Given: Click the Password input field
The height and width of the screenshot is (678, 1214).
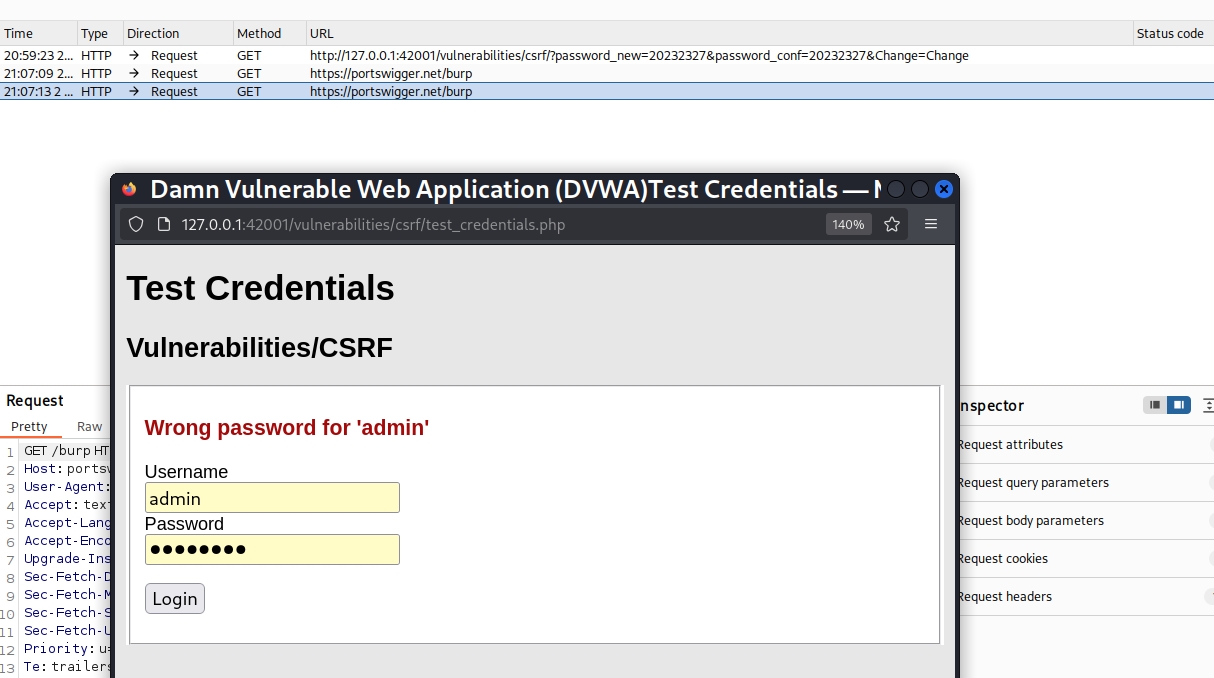Looking at the screenshot, I should [272, 549].
